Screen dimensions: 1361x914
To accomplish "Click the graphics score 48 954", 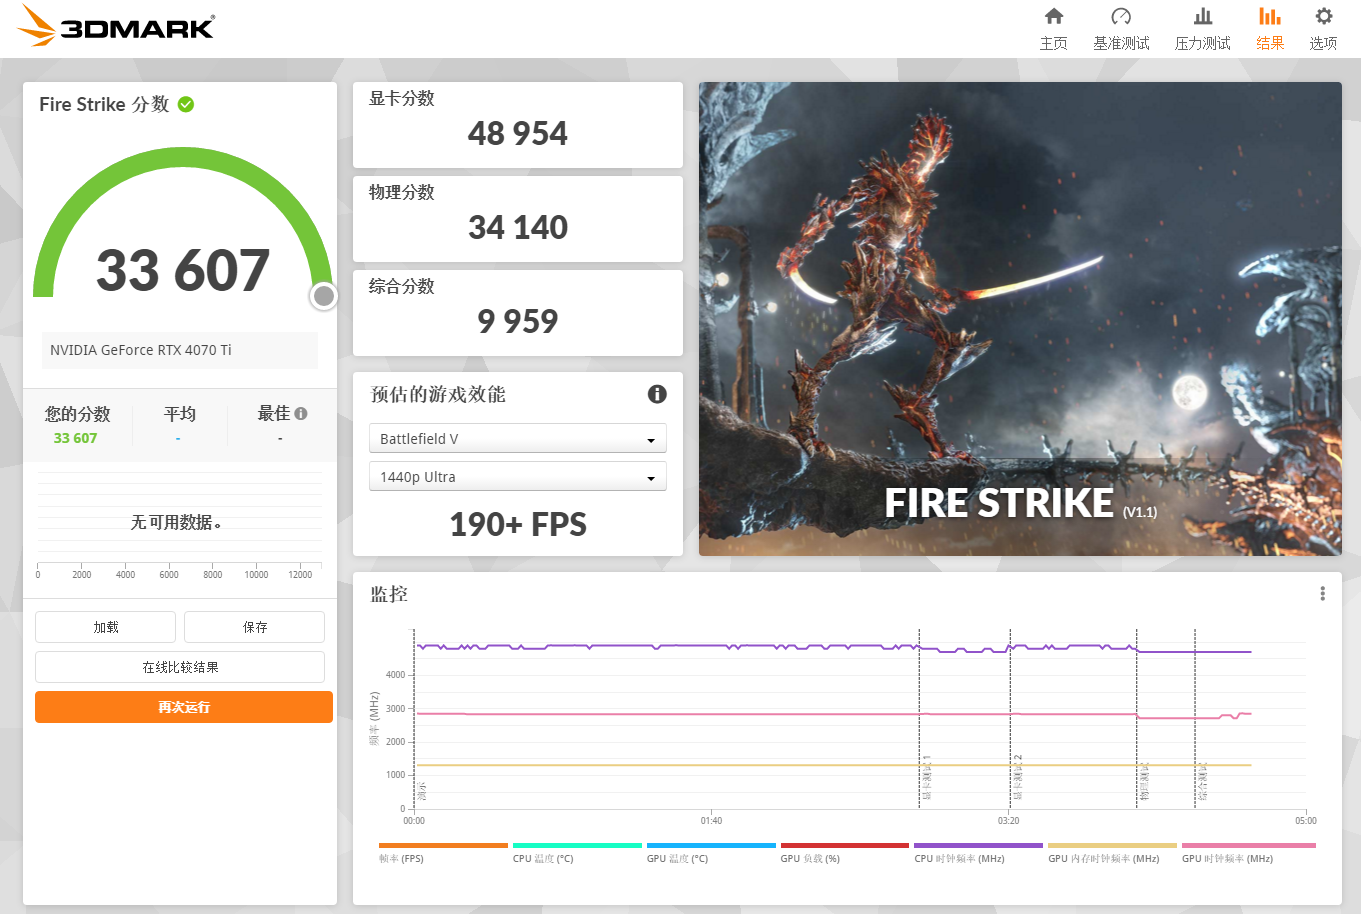I will 518,134.
